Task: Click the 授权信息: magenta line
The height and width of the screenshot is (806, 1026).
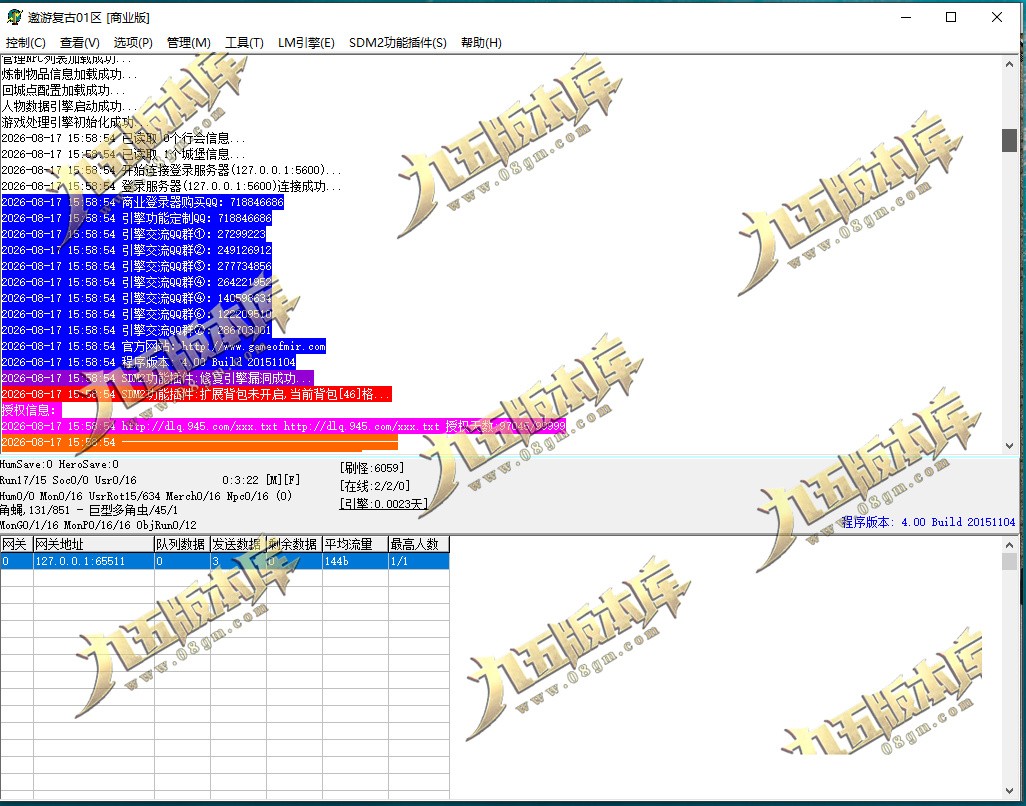Action: coord(31,410)
